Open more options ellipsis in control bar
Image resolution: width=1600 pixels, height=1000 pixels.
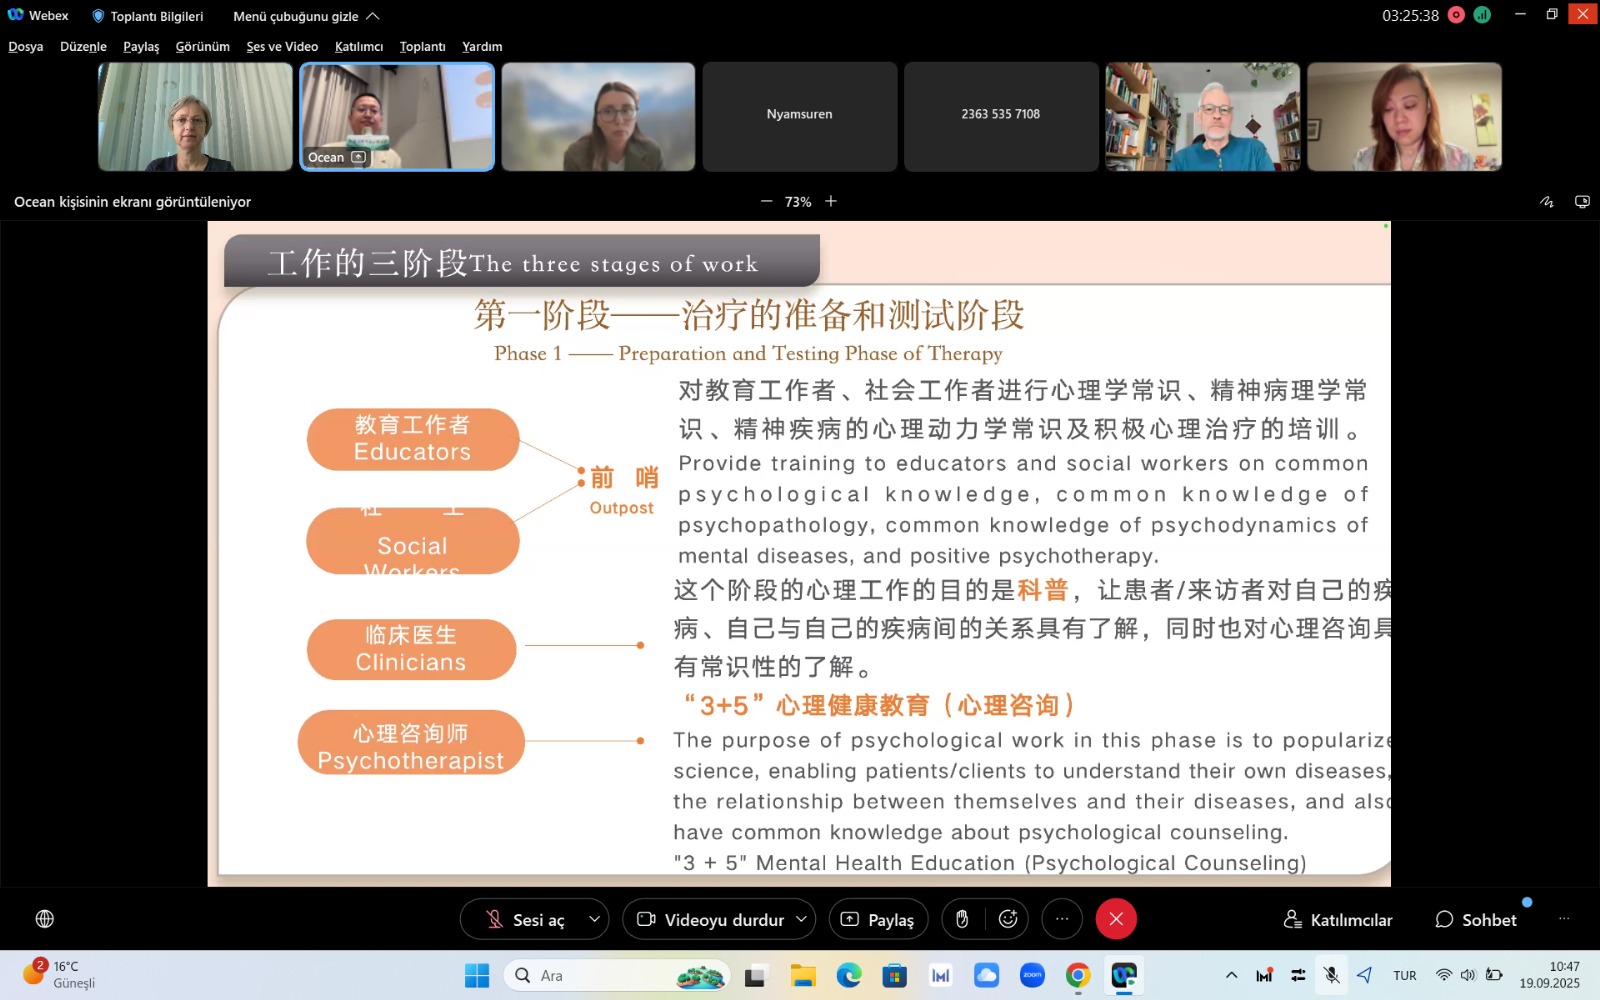tap(1062, 919)
